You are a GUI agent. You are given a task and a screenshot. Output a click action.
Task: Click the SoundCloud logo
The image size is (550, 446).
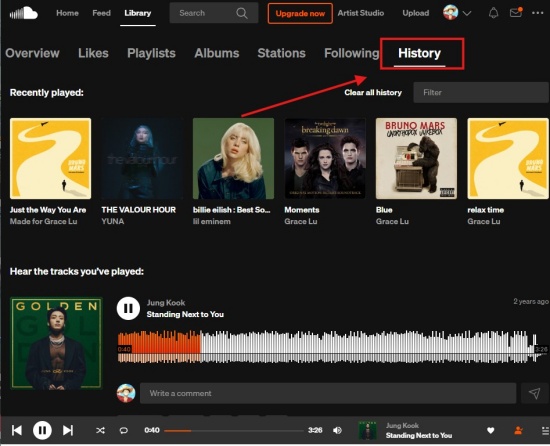(24, 13)
